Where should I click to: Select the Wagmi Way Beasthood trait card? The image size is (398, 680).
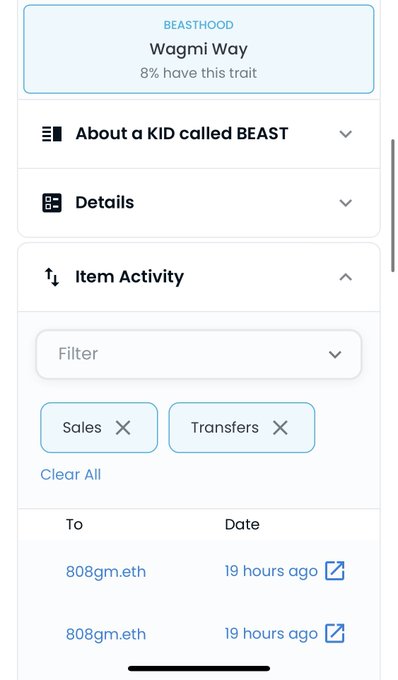pos(199,49)
